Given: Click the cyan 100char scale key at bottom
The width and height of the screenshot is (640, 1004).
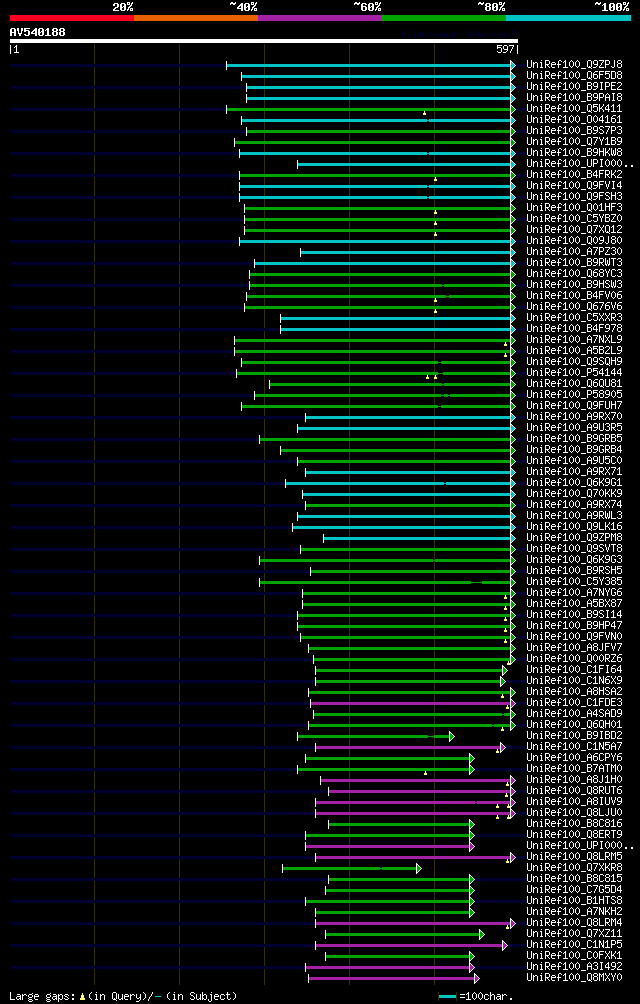Looking at the screenshot, I should [x=447, y=996].
